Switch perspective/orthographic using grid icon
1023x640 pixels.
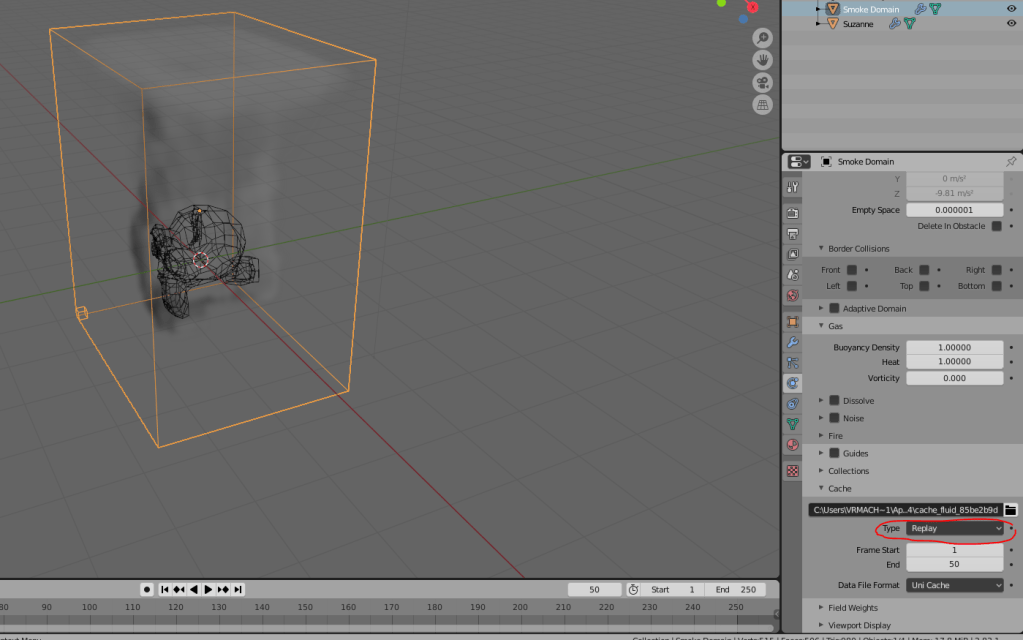coord(763,105)
